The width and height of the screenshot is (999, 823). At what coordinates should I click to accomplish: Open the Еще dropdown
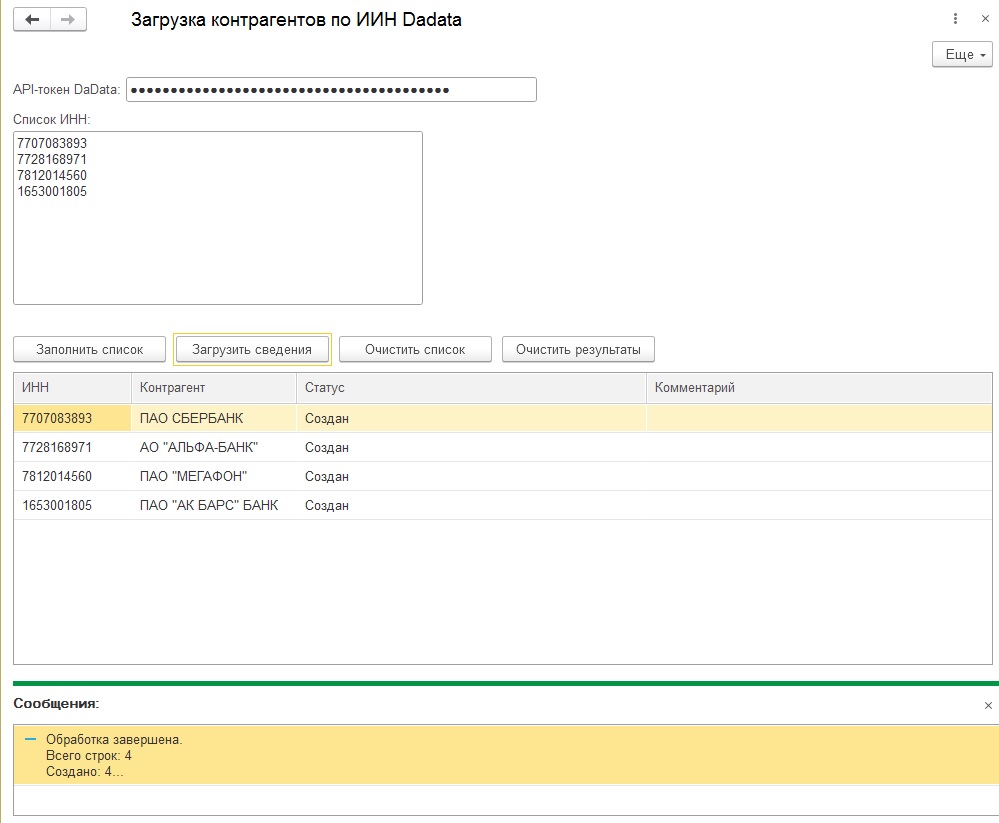[x=962, y=55]
